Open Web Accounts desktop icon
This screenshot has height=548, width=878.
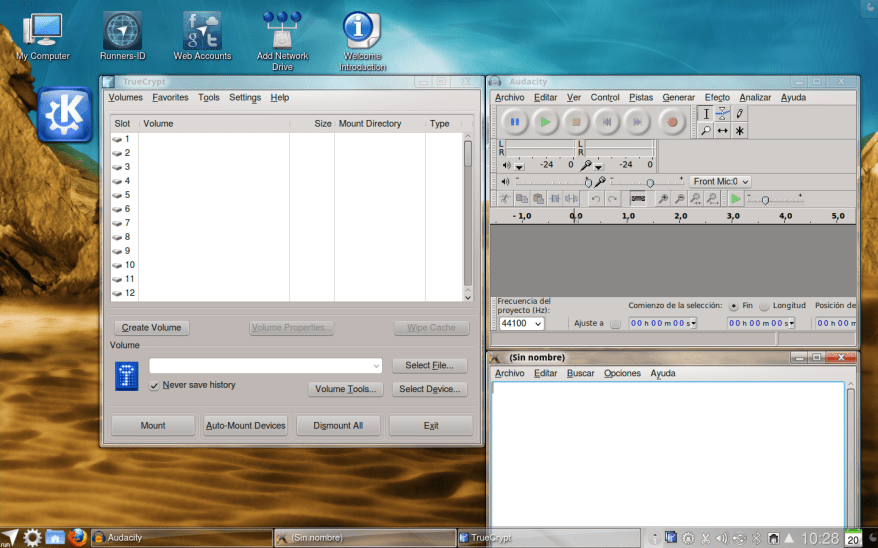tap(202, 36)
